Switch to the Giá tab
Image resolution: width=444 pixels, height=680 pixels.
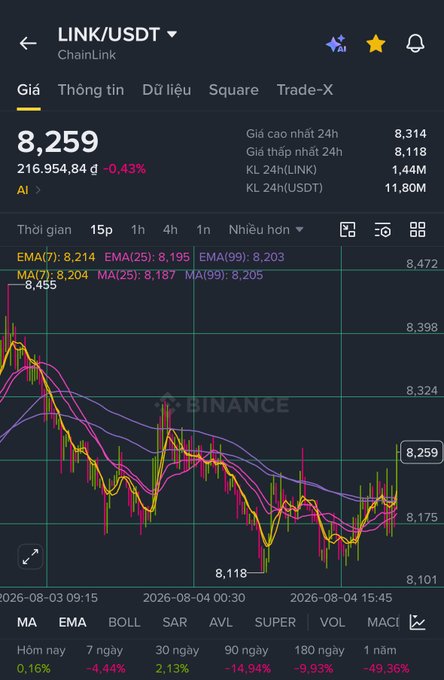coord(29,90)
